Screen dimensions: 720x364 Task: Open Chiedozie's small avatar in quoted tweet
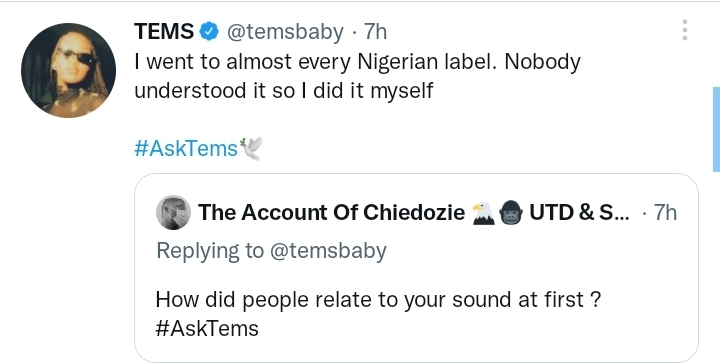[x=174, y=213]
